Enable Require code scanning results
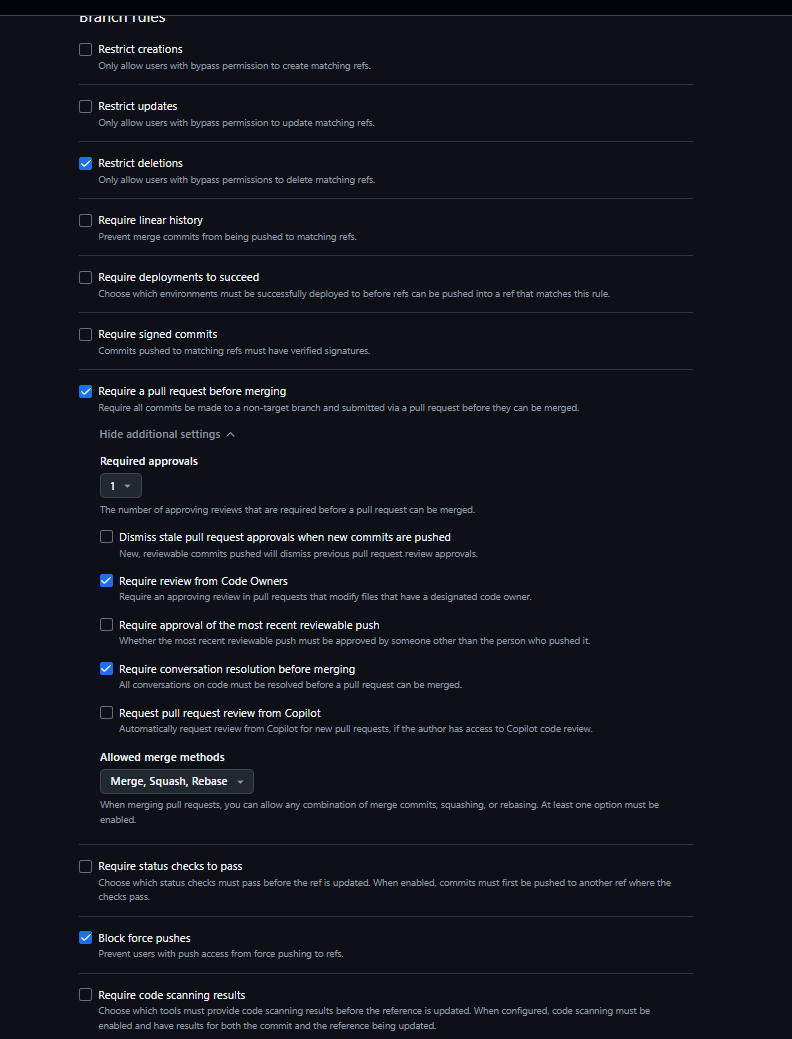 click(85, 995)
